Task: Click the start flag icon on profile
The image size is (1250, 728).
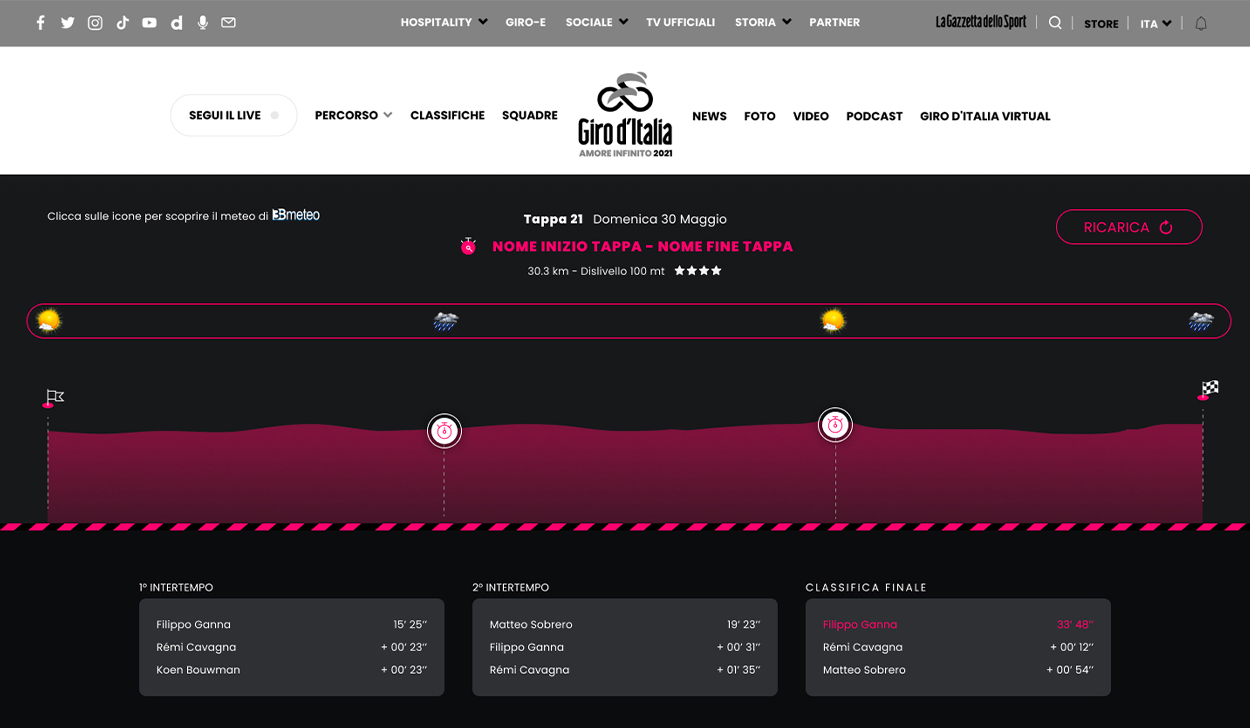Action: point(54,398)
